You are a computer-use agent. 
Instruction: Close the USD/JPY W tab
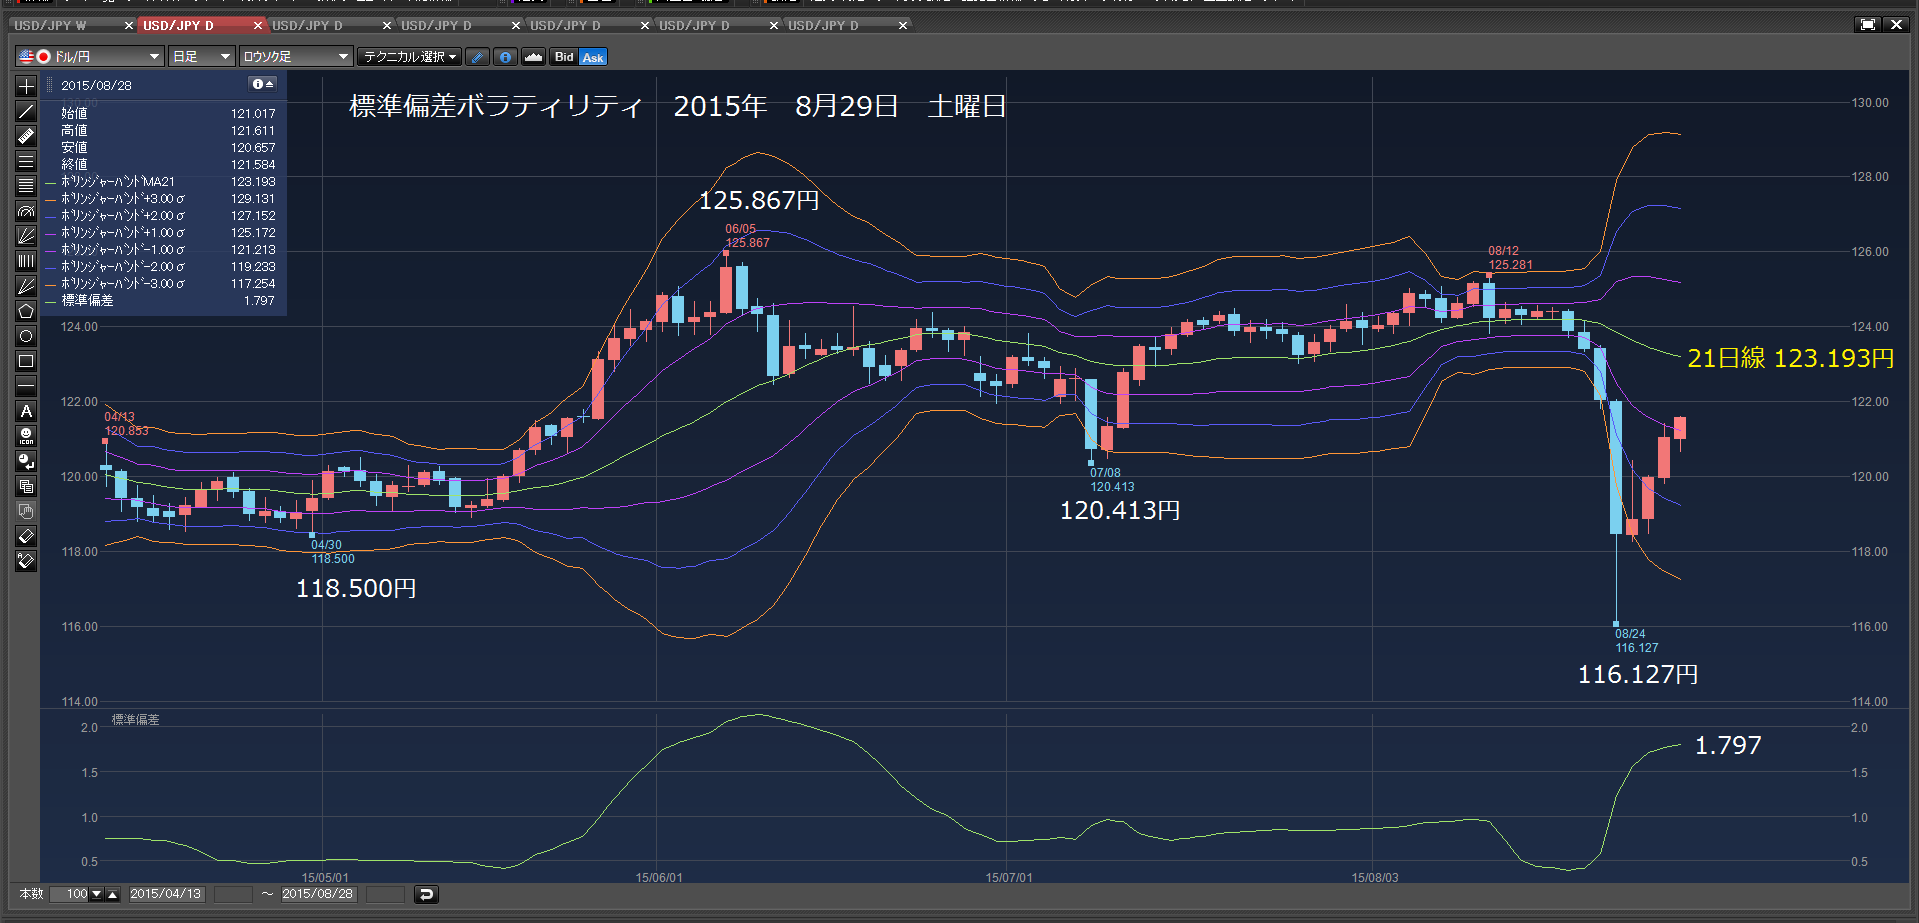click(x=128, y=25)
